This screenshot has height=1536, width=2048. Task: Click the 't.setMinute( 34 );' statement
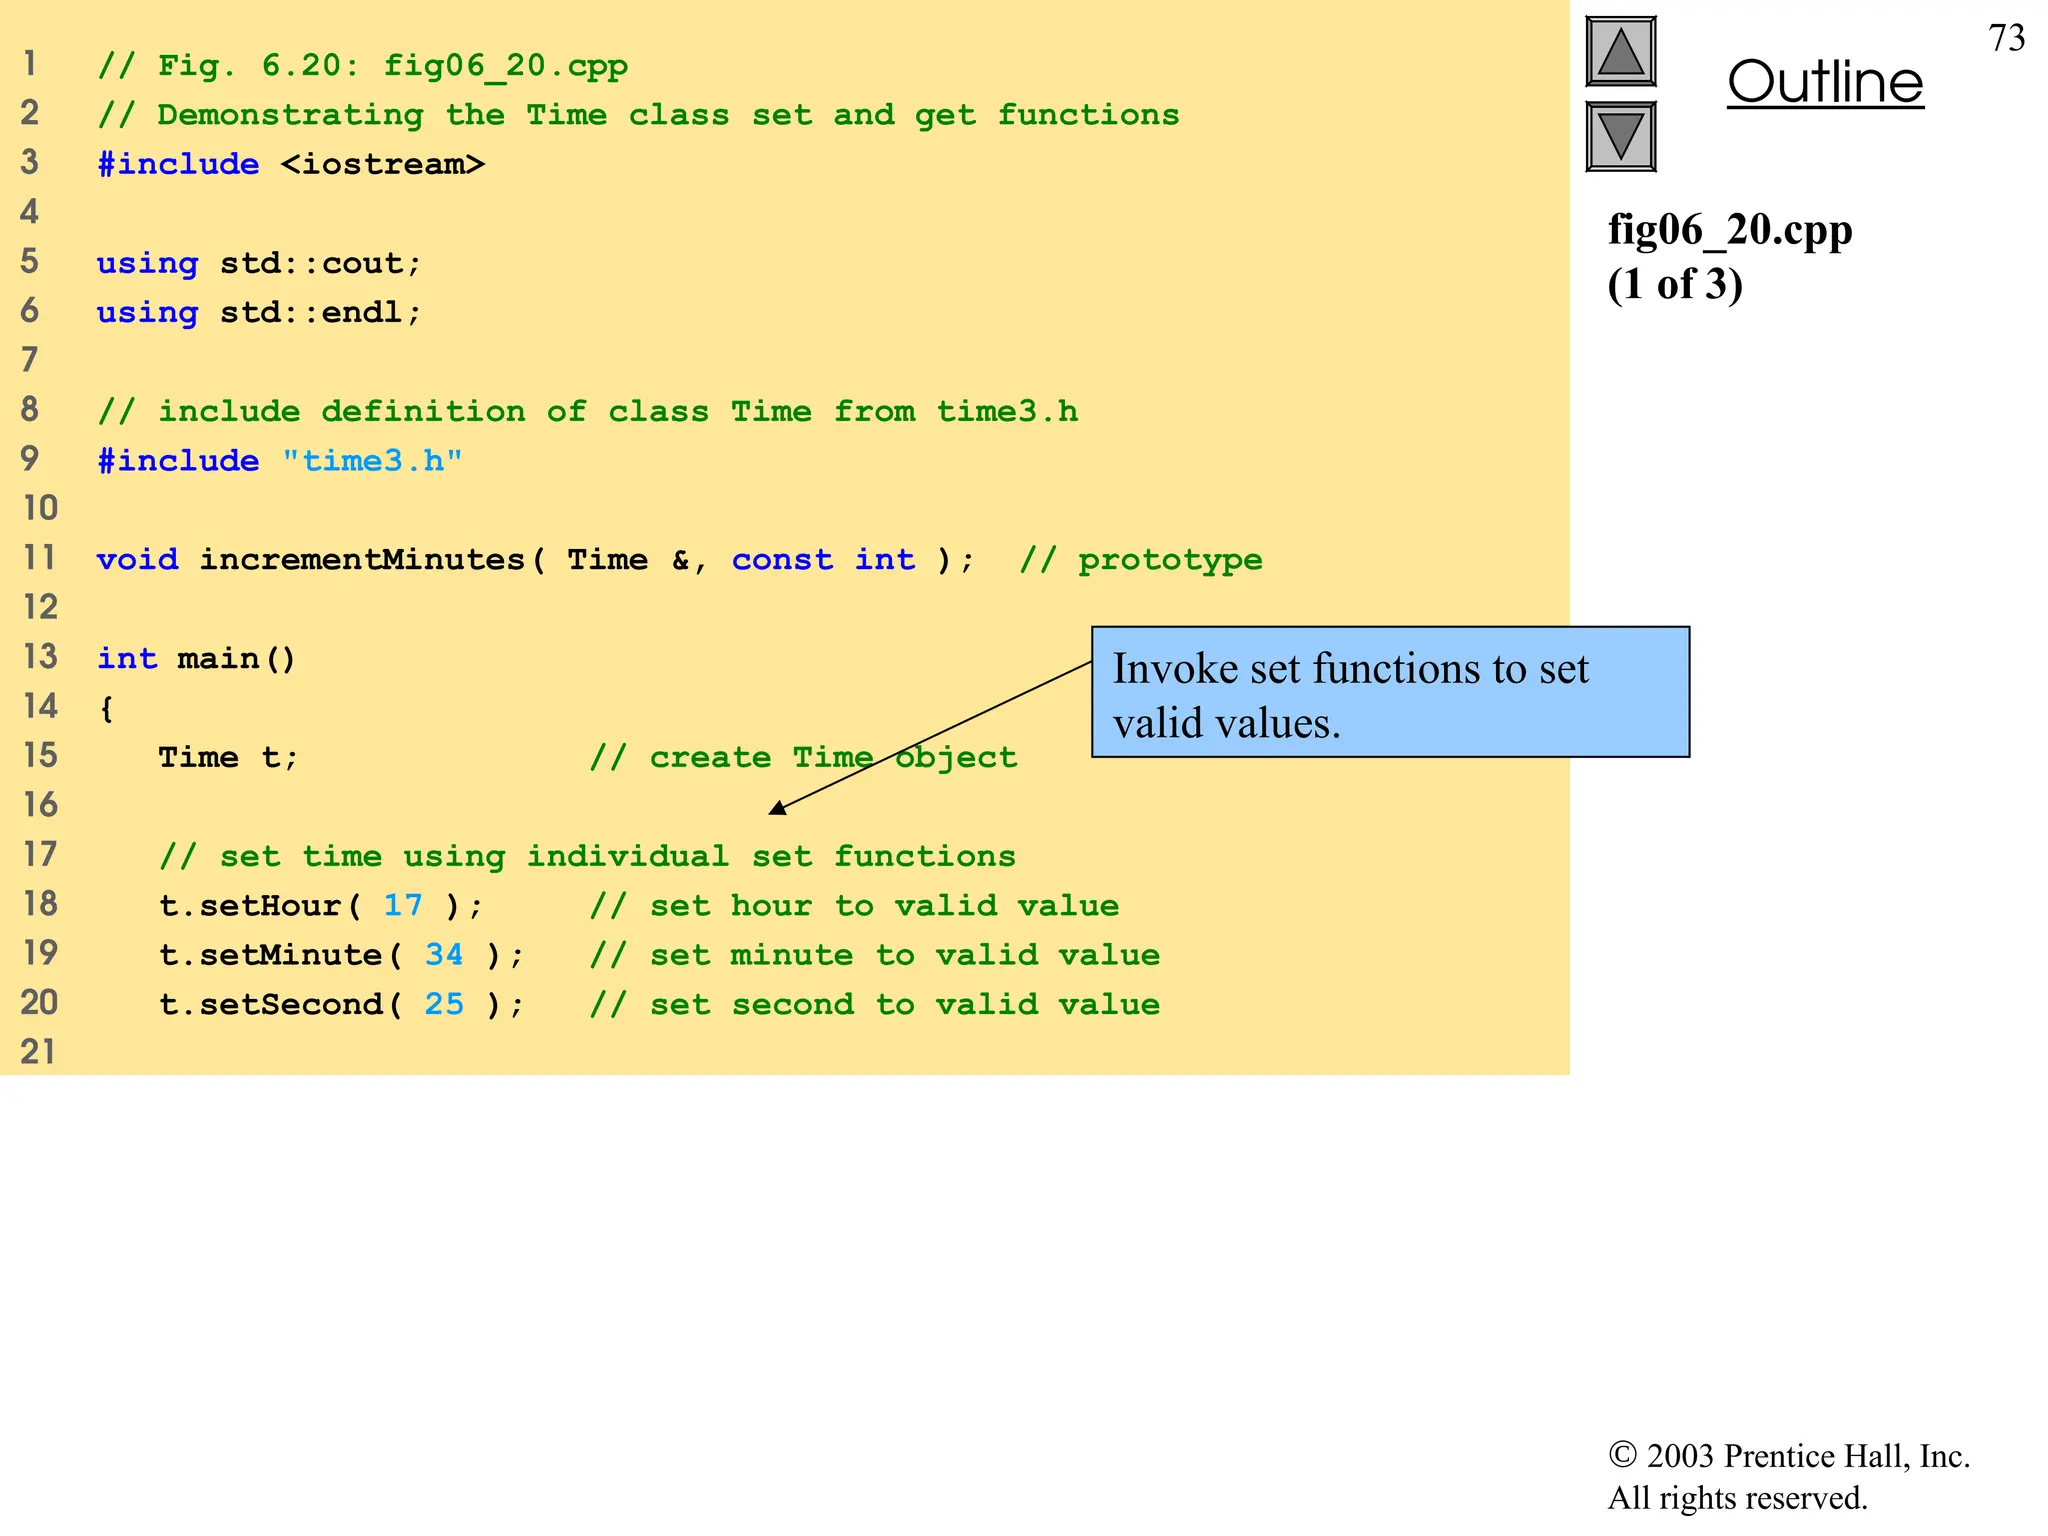(341, 955)
